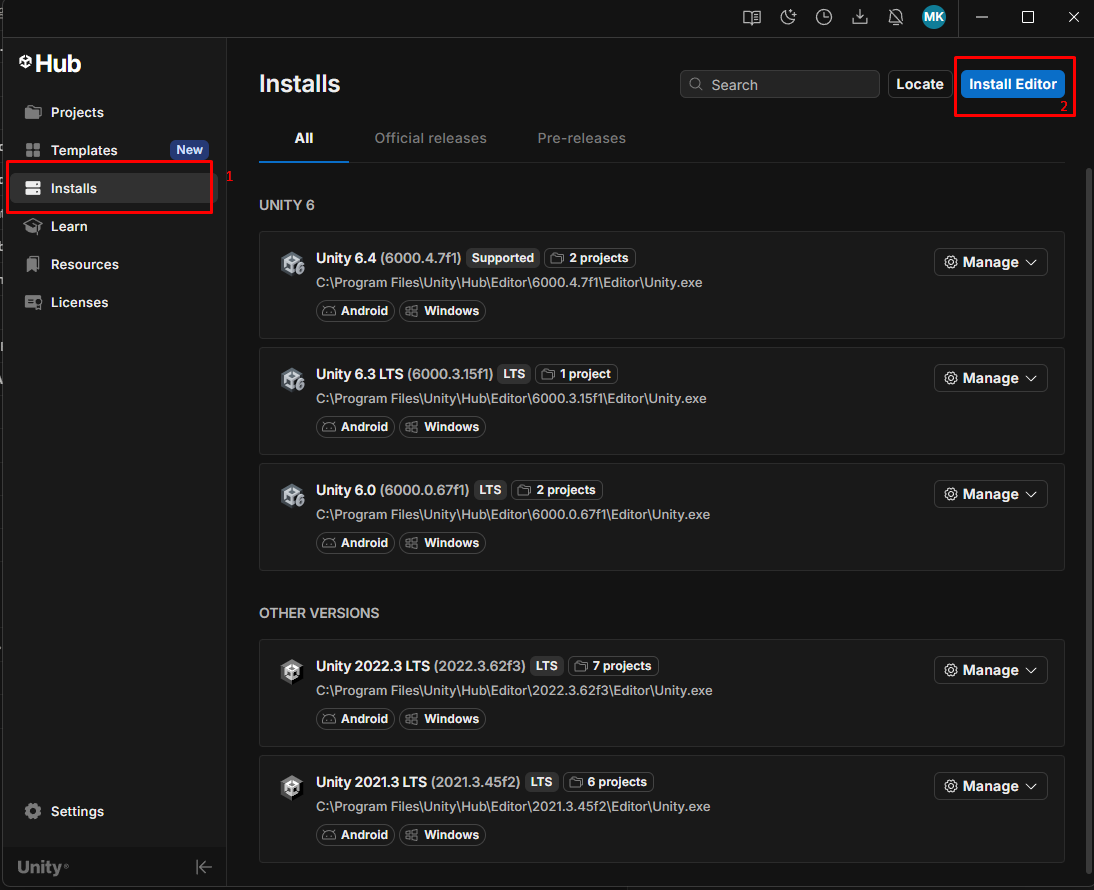This screenshot has width=1094, height=890.
Task: Open the downloads arrow icon
Action: tap(860, 17)
